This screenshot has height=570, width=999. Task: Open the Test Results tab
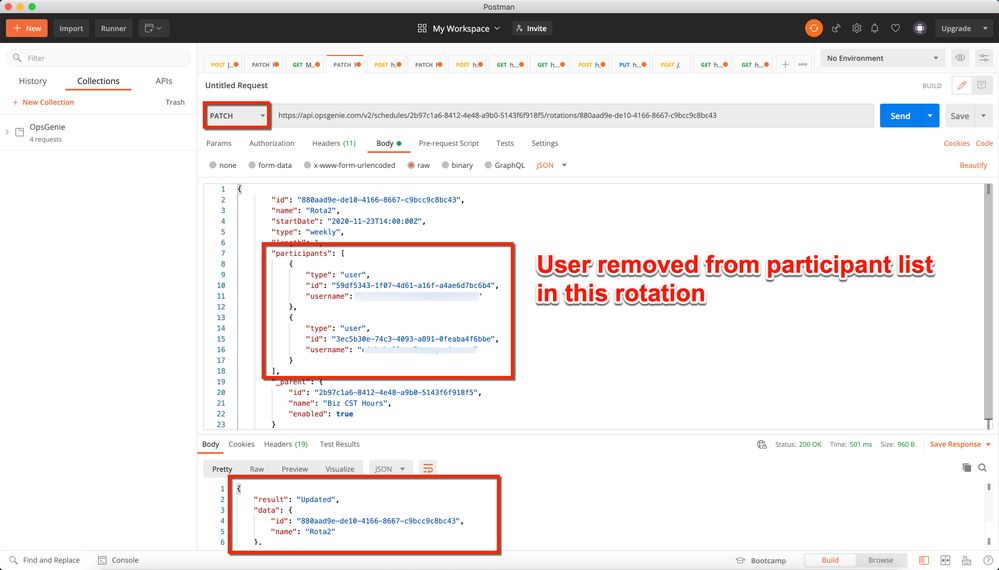340,445
